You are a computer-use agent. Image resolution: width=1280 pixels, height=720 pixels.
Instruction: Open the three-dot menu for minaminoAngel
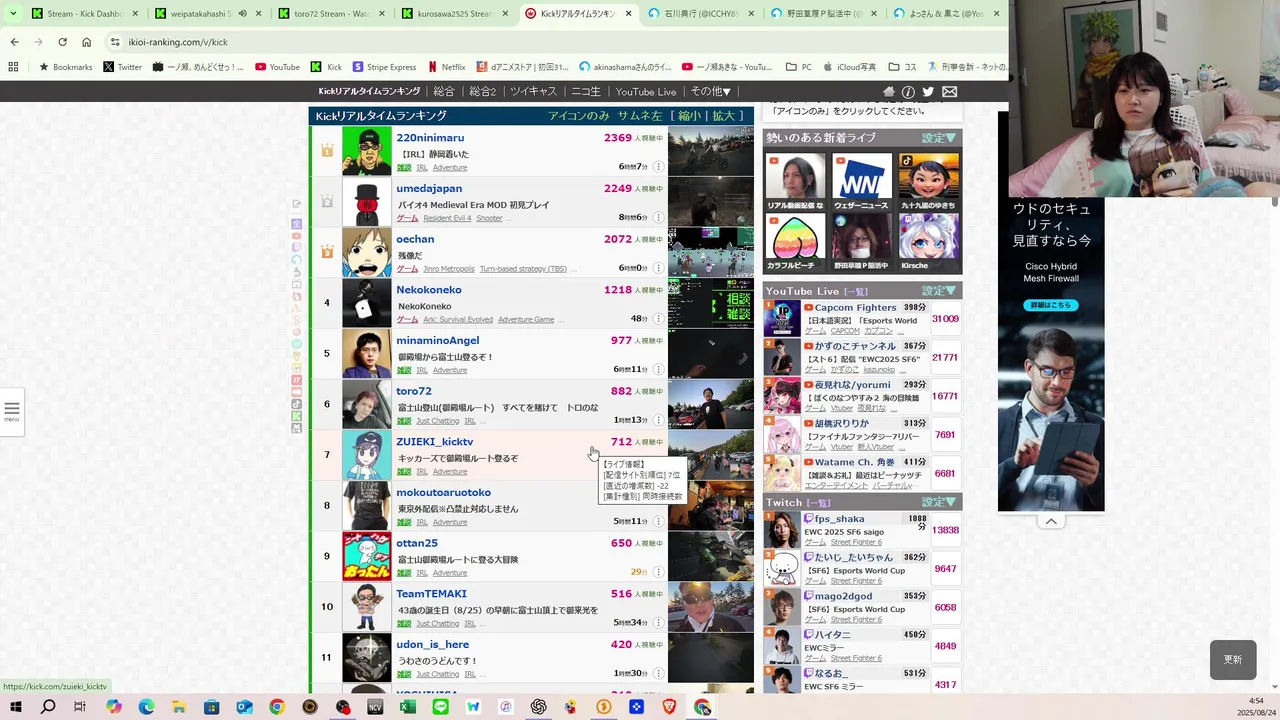pyautogui.click(x=658, y=369)
